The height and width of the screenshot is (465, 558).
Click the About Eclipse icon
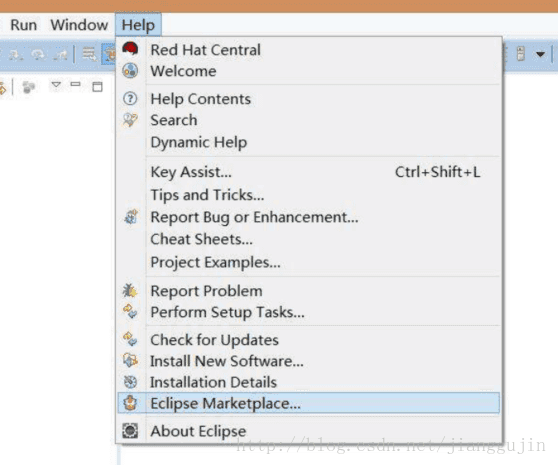tap(130, 430)
